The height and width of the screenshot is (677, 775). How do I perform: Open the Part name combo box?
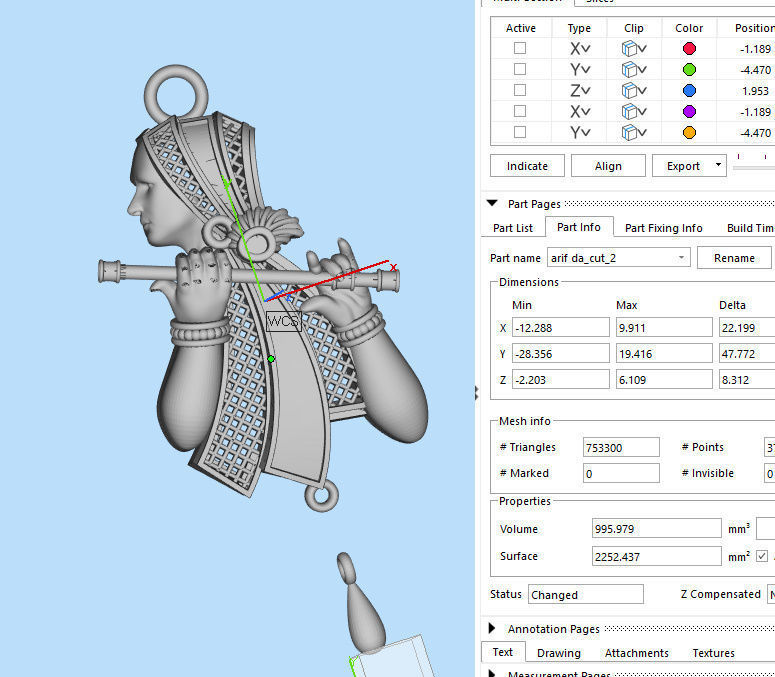pos(618,258)
